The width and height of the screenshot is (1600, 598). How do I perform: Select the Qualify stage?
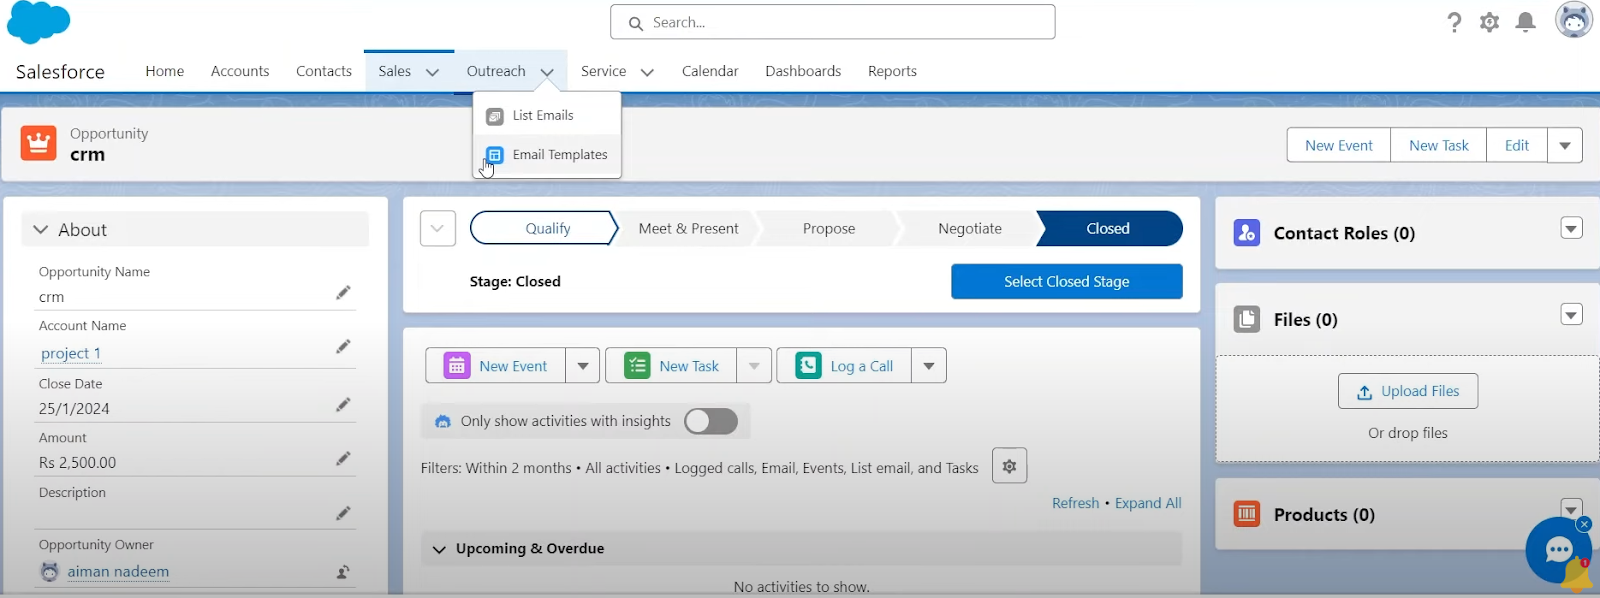(x=545, y=228)
